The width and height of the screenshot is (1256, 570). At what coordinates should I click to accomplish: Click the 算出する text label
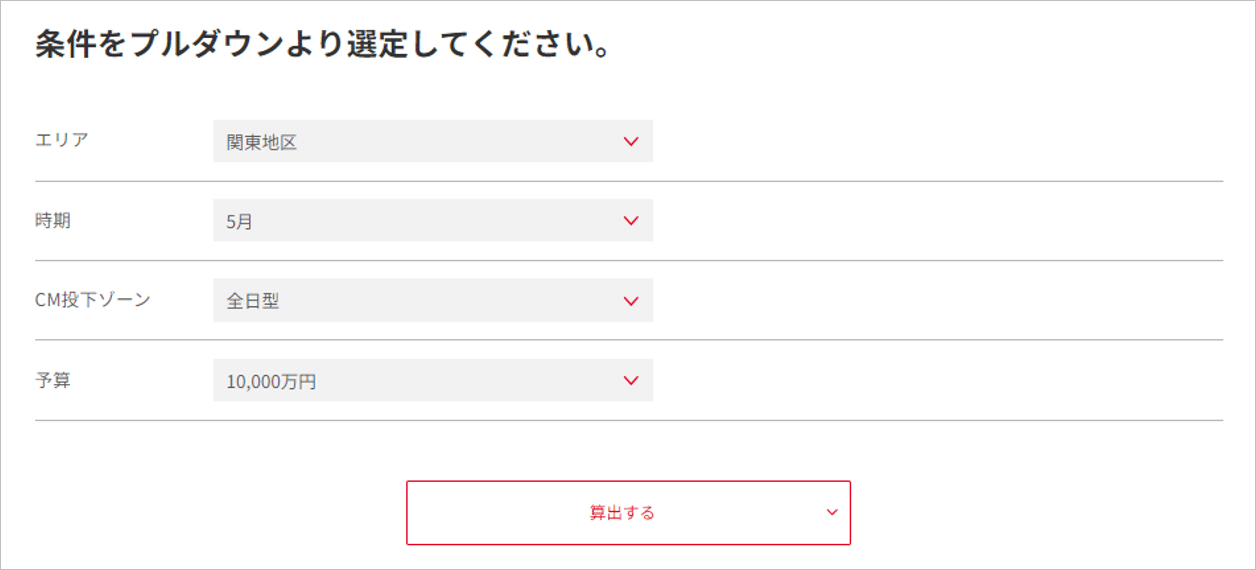(622, 513)
